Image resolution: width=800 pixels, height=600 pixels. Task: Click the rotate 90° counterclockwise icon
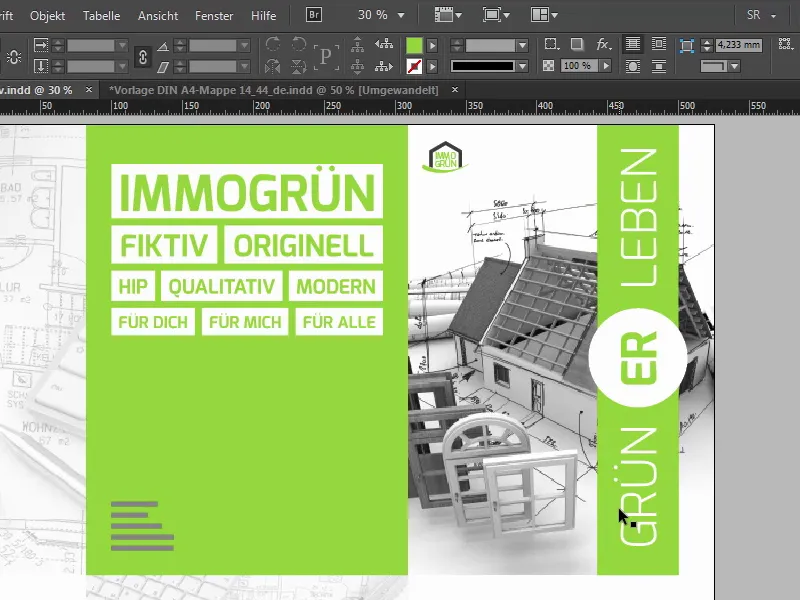(298, 44)
